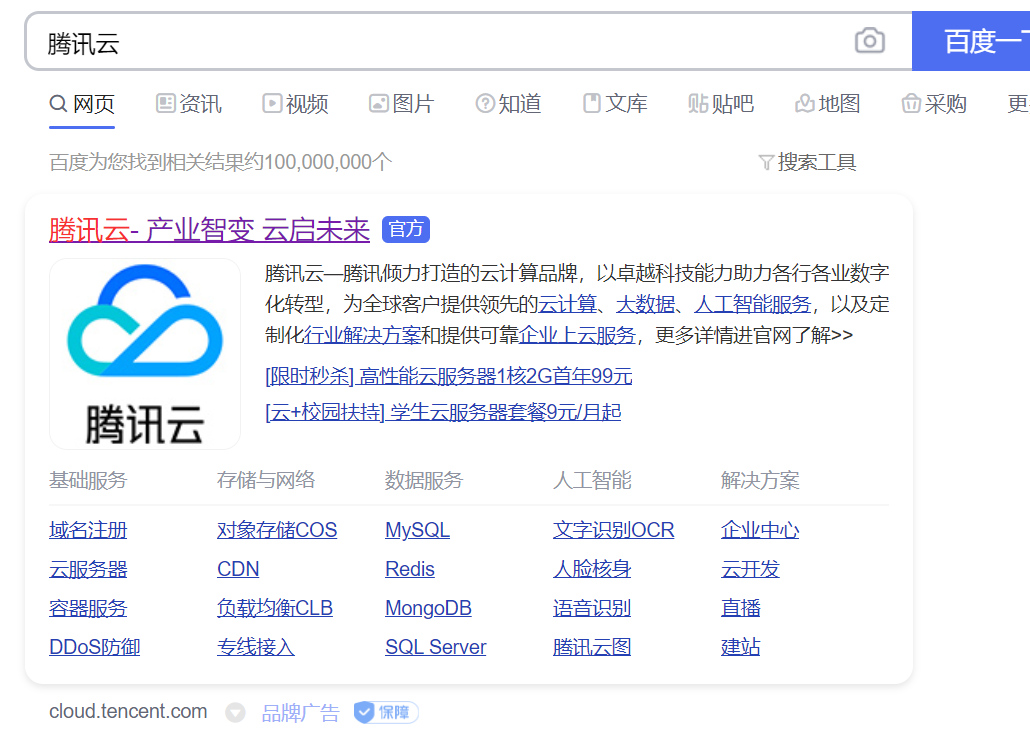Switch to the 文库 tab

click(626, 103)
